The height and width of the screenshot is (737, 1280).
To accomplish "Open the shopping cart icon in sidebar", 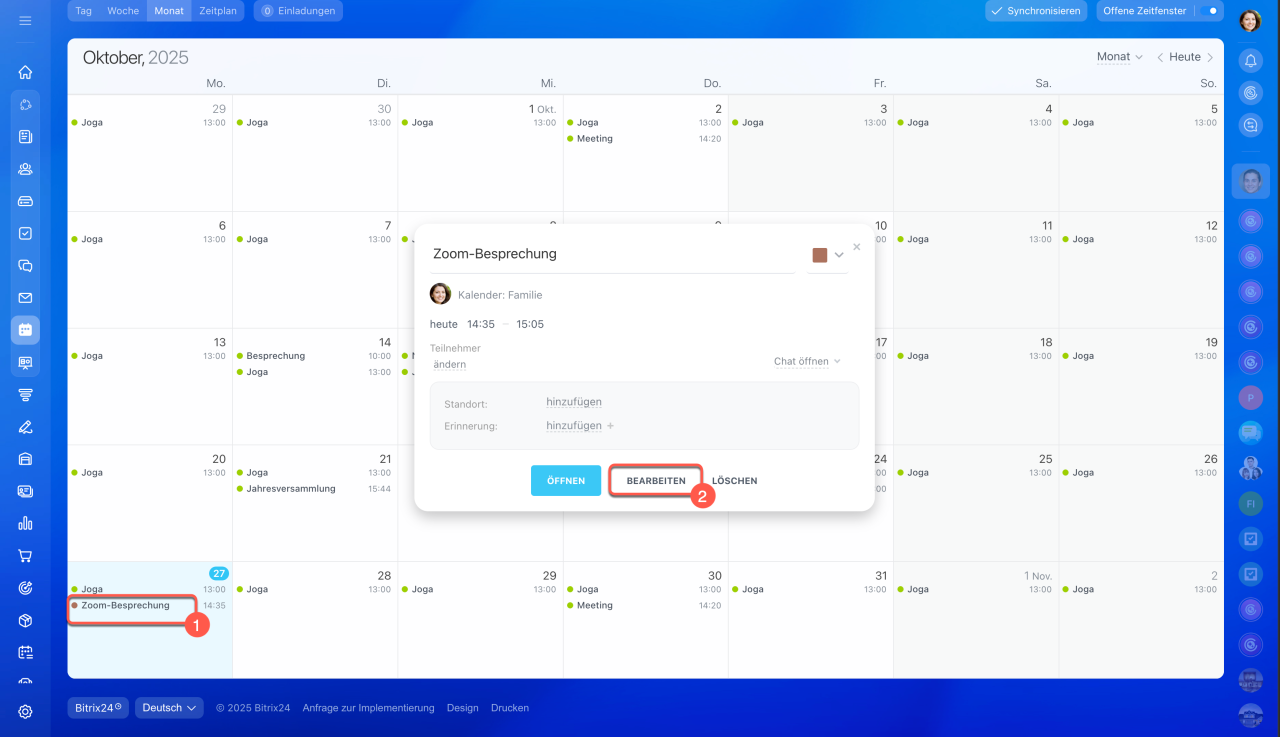I will coord(25,556).
